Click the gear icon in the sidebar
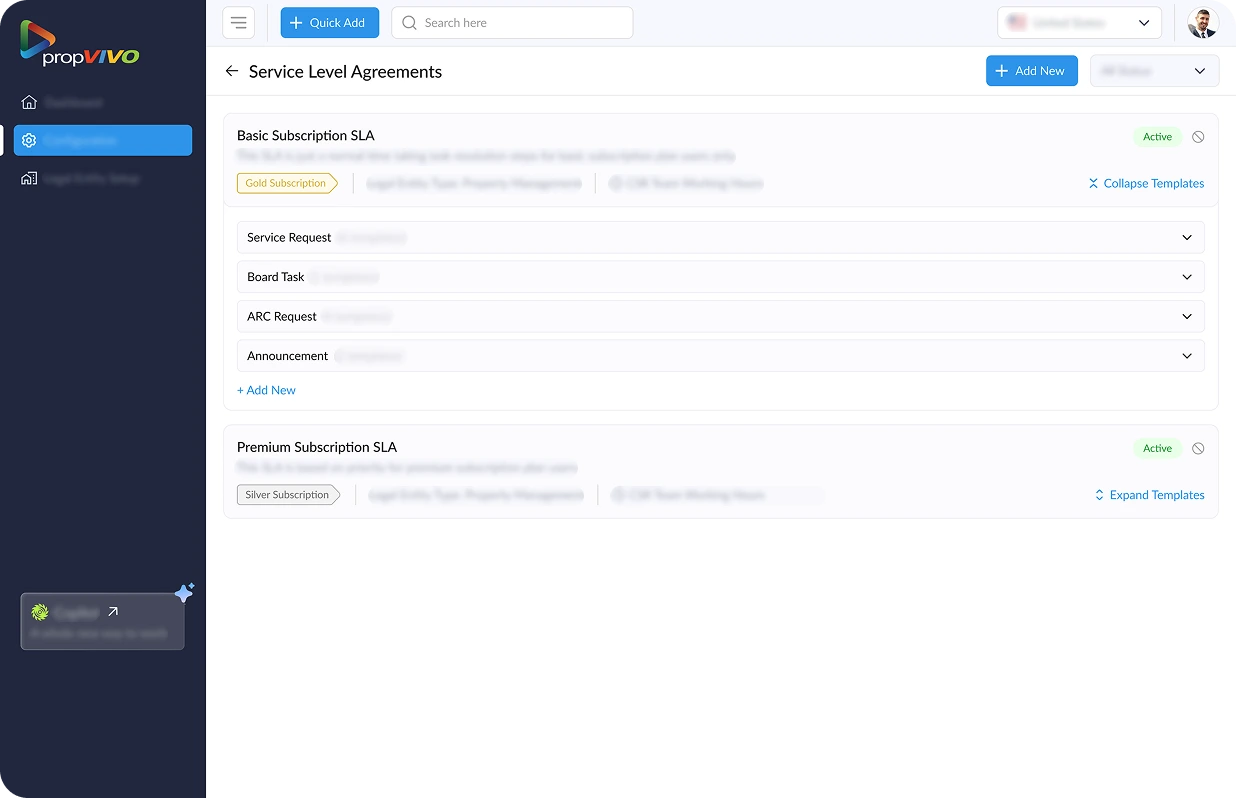The image size is (1236, 798). tap(29, 140)
